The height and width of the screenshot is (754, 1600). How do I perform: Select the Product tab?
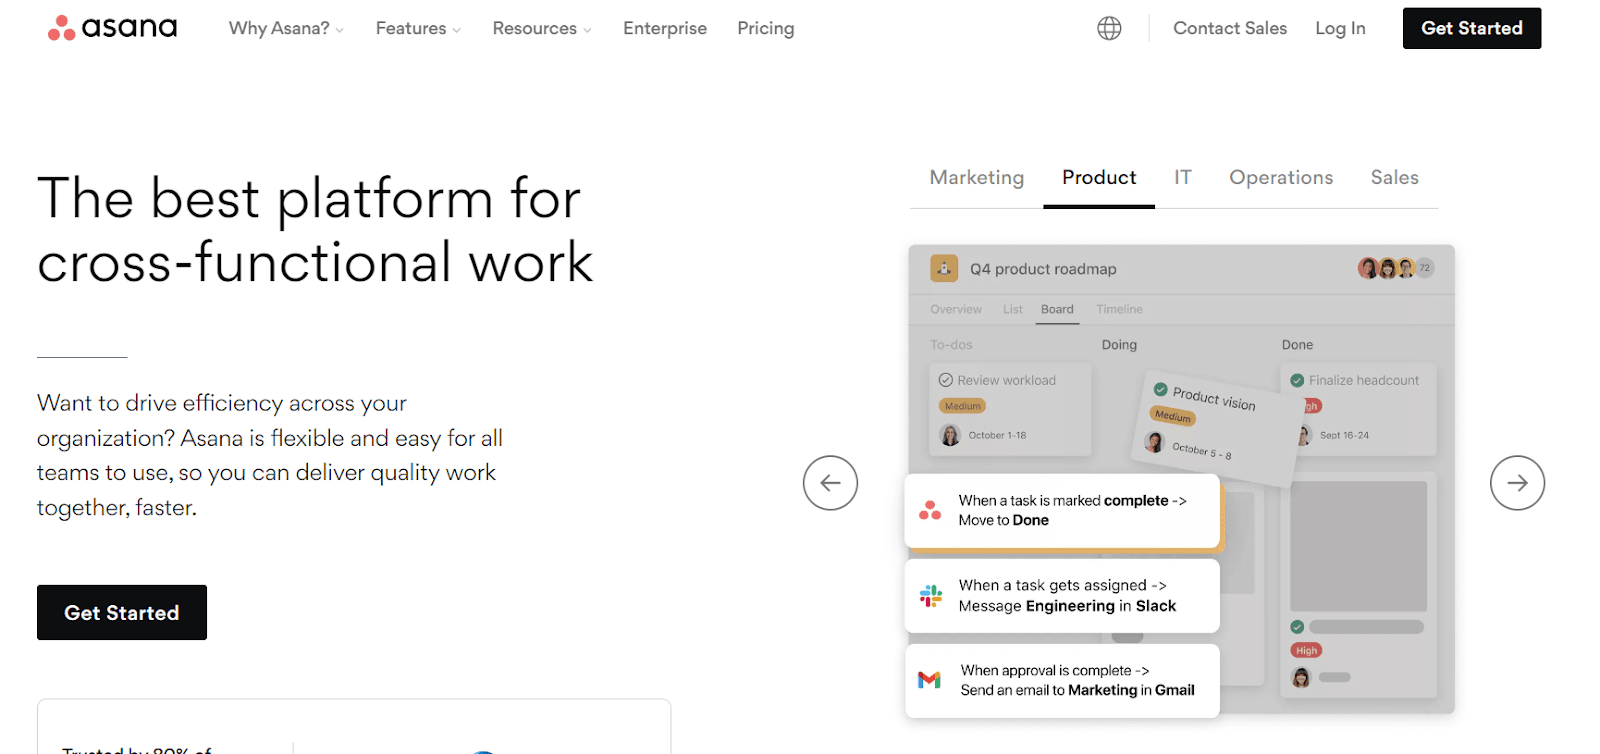1099,177
